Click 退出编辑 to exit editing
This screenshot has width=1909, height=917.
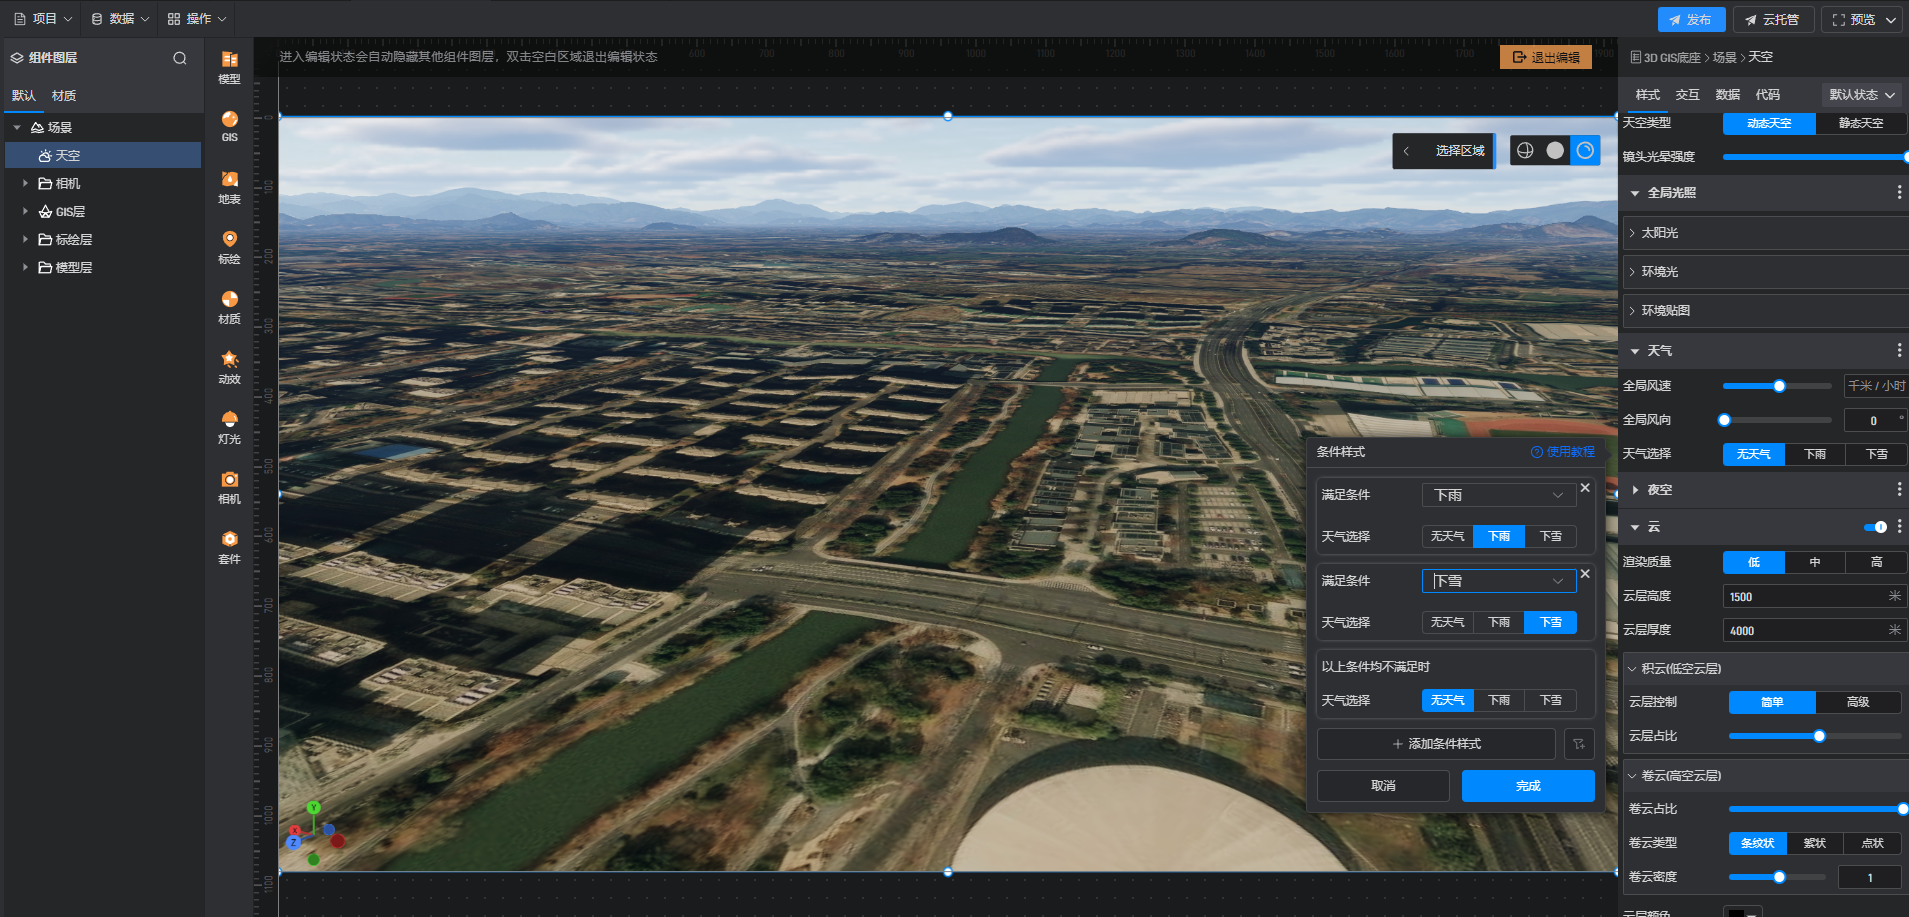coord(1546,58)
